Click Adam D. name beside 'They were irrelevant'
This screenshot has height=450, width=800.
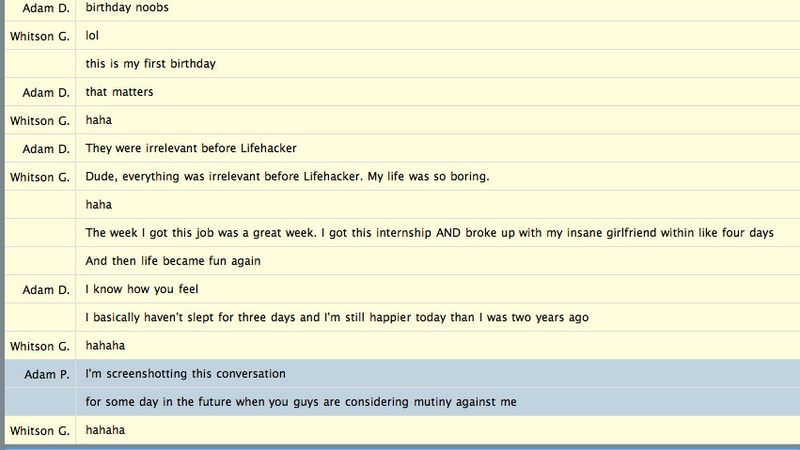pyautogui.click(x=46, y=149)
